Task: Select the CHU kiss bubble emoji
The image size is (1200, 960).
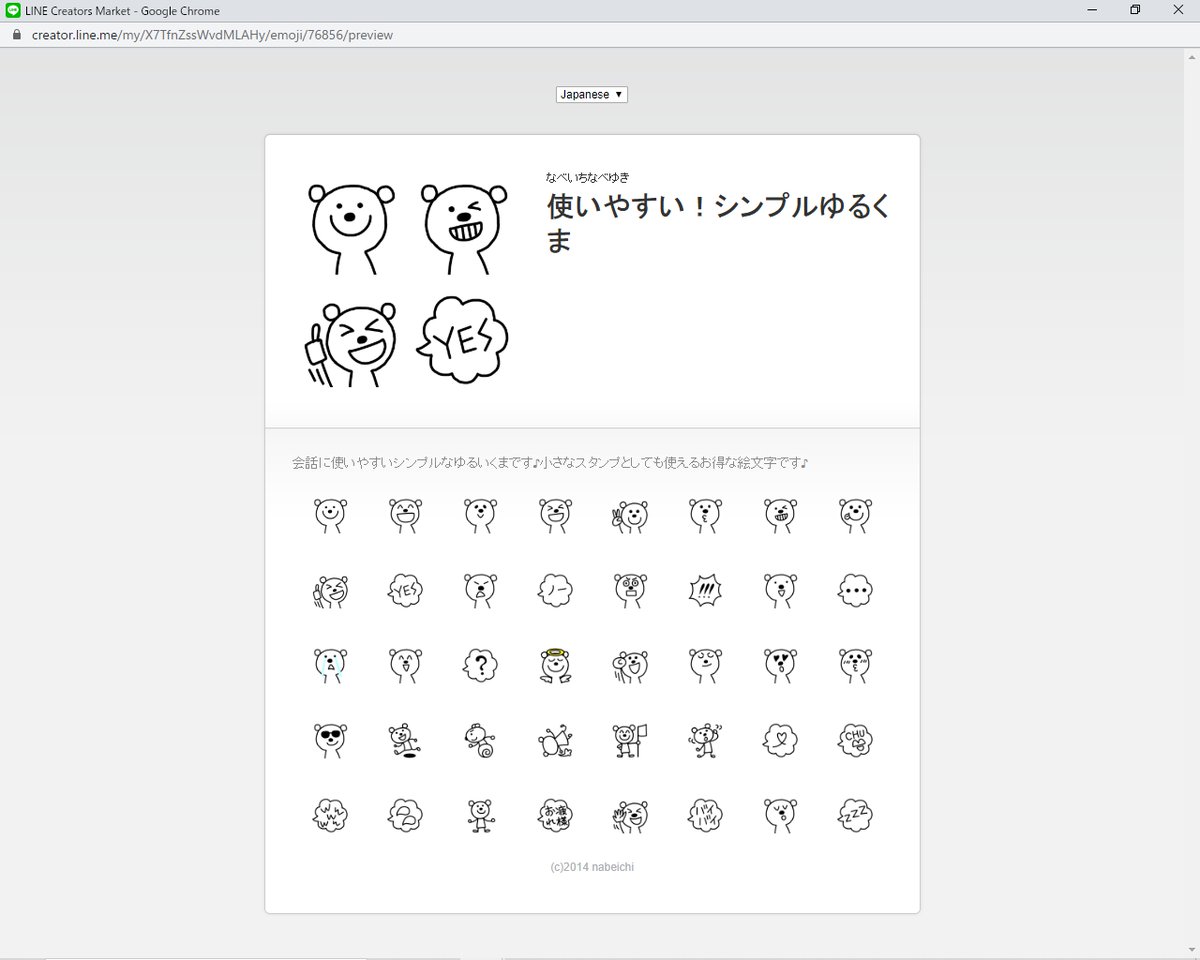Action: point(855,740)
